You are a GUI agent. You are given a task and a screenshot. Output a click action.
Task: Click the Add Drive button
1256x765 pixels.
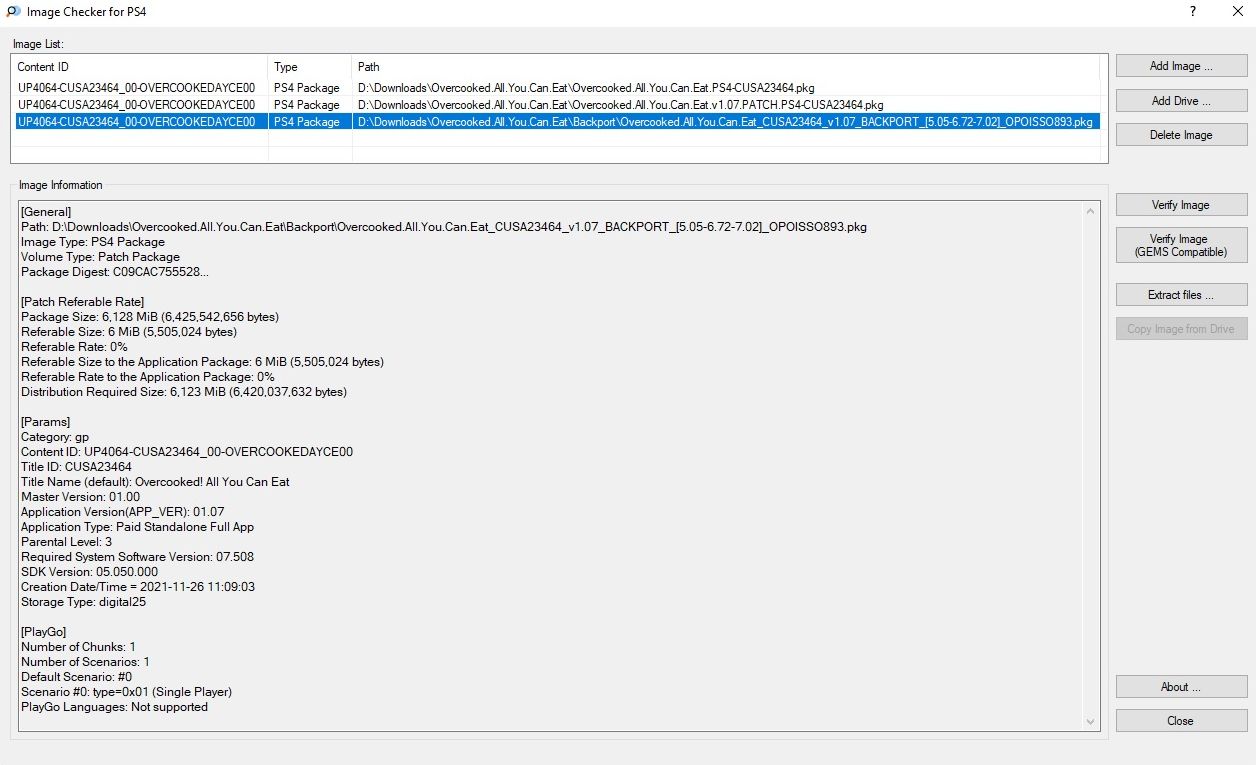point(1181,100)
